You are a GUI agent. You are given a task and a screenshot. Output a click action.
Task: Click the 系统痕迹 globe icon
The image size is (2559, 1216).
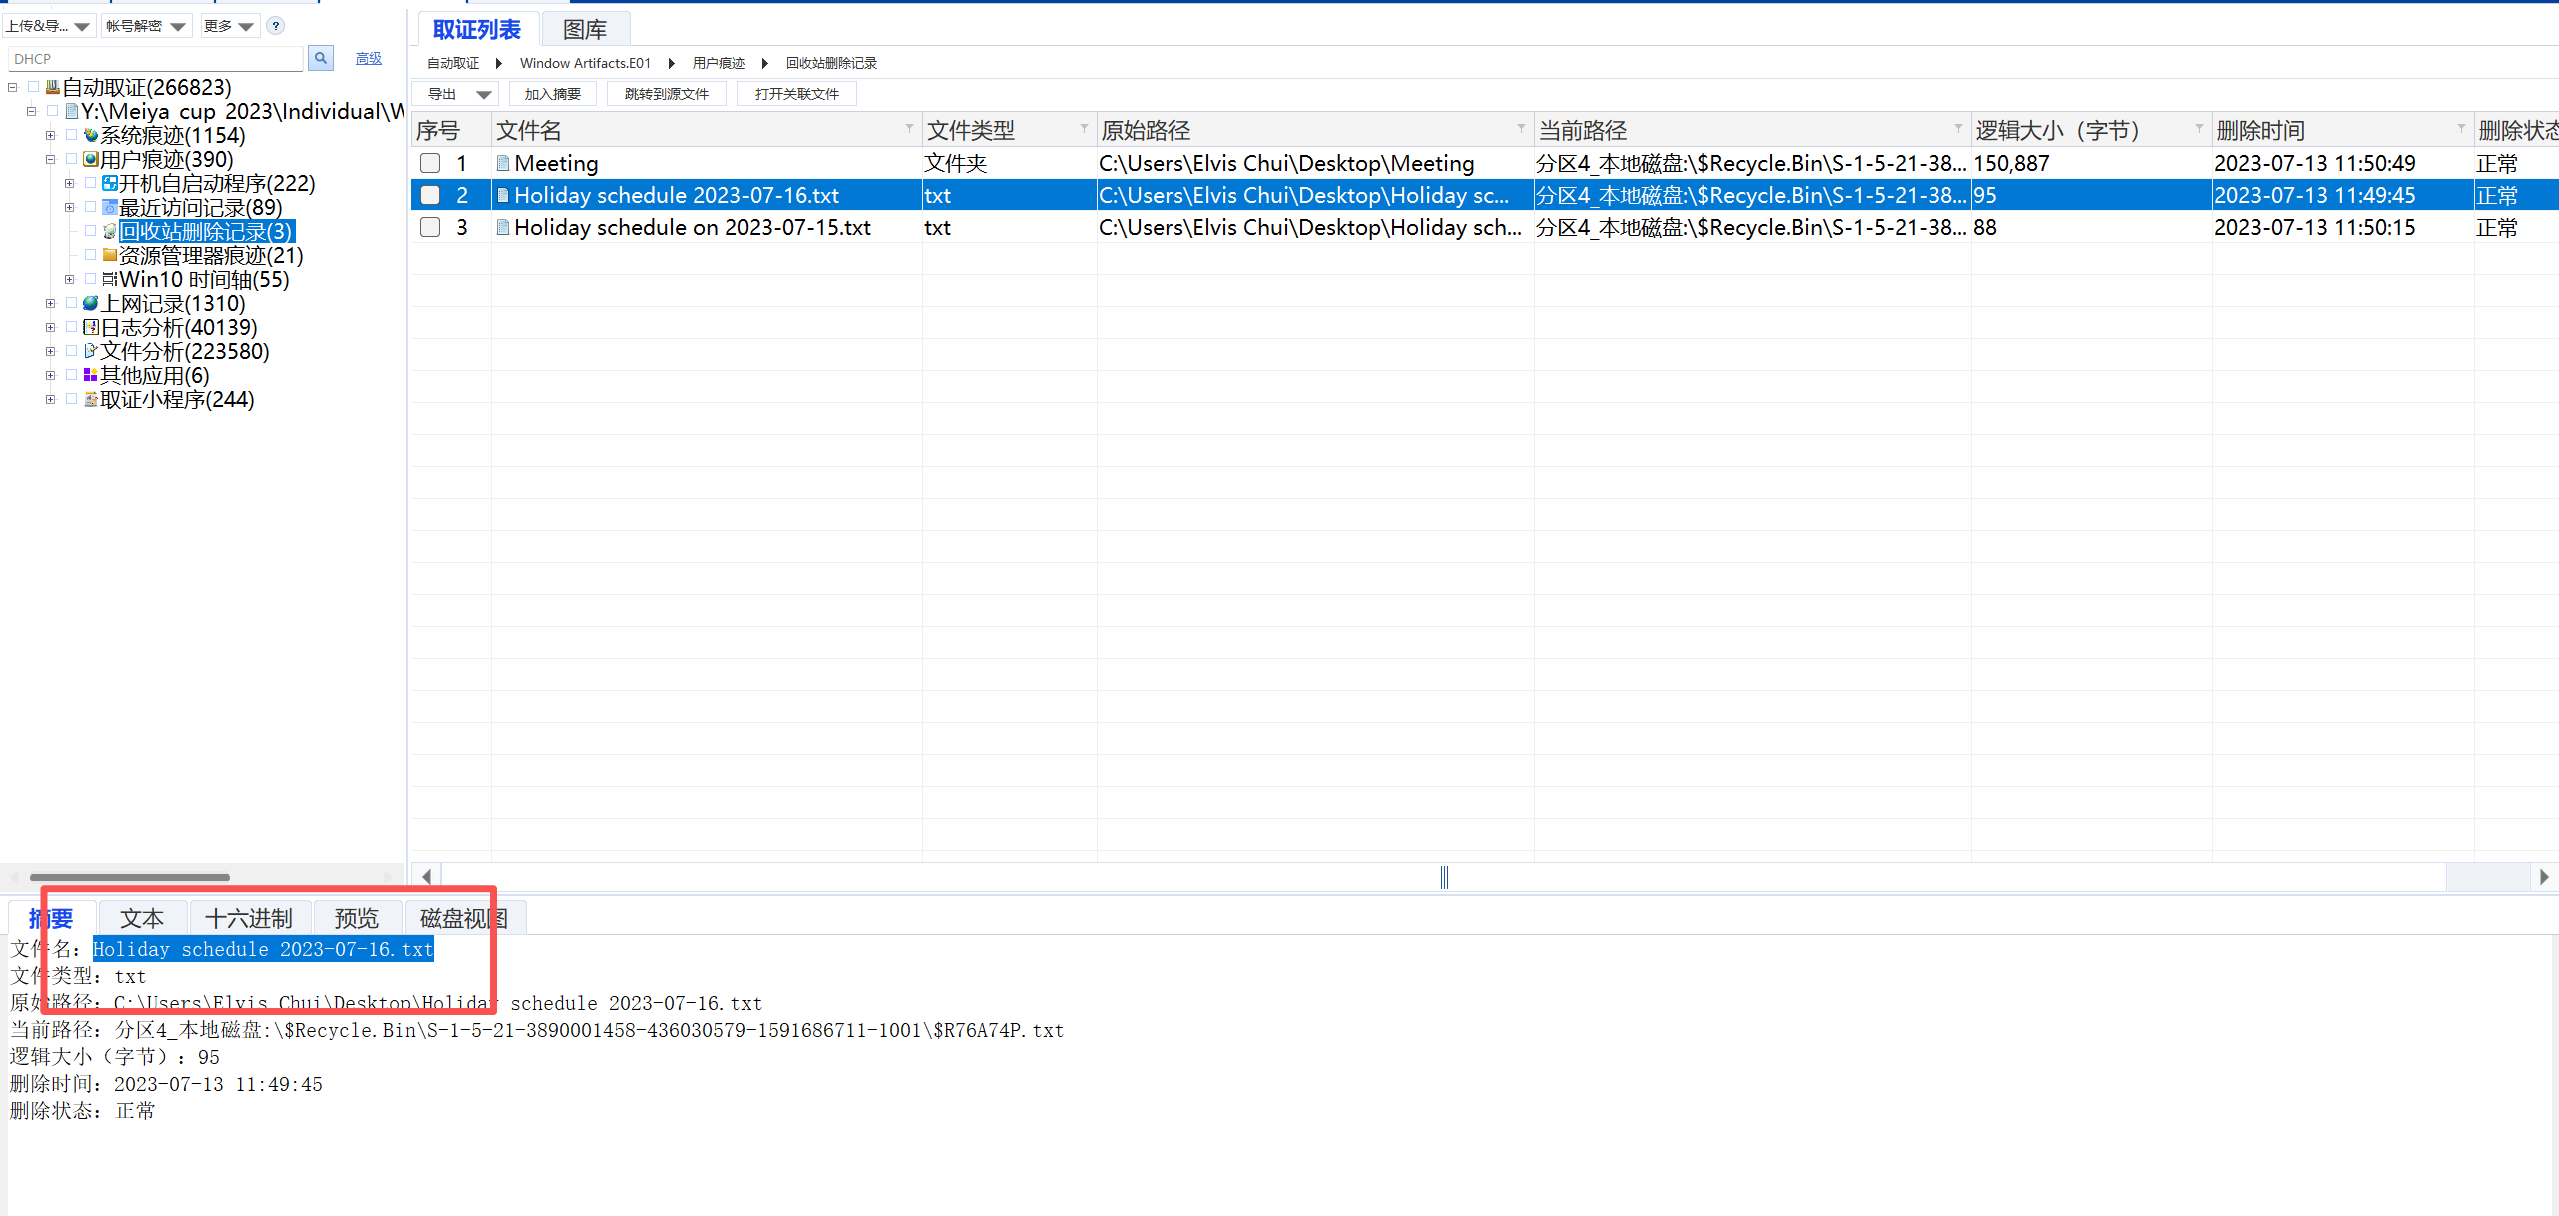click(91, 135)
